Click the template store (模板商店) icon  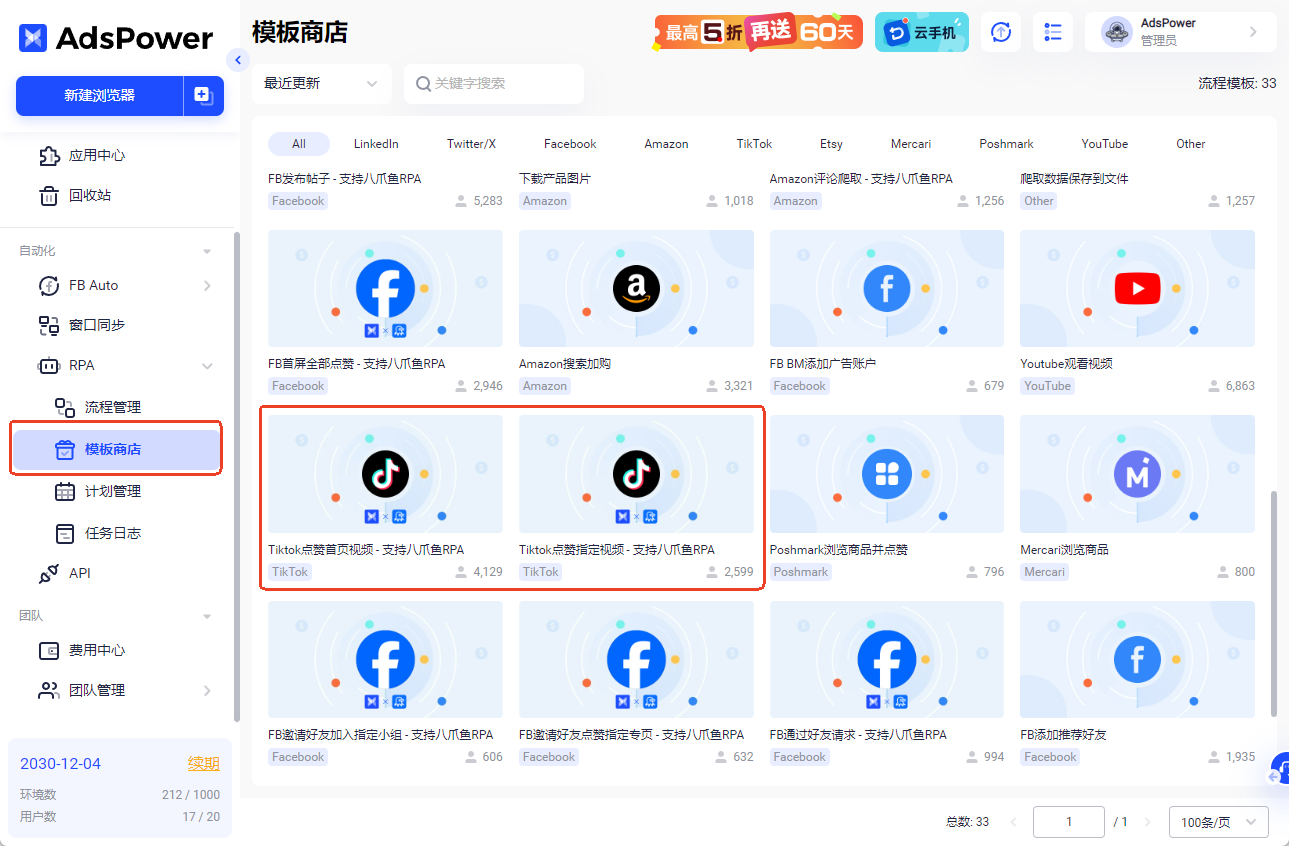pyautogui.click(x=65, y=449)
